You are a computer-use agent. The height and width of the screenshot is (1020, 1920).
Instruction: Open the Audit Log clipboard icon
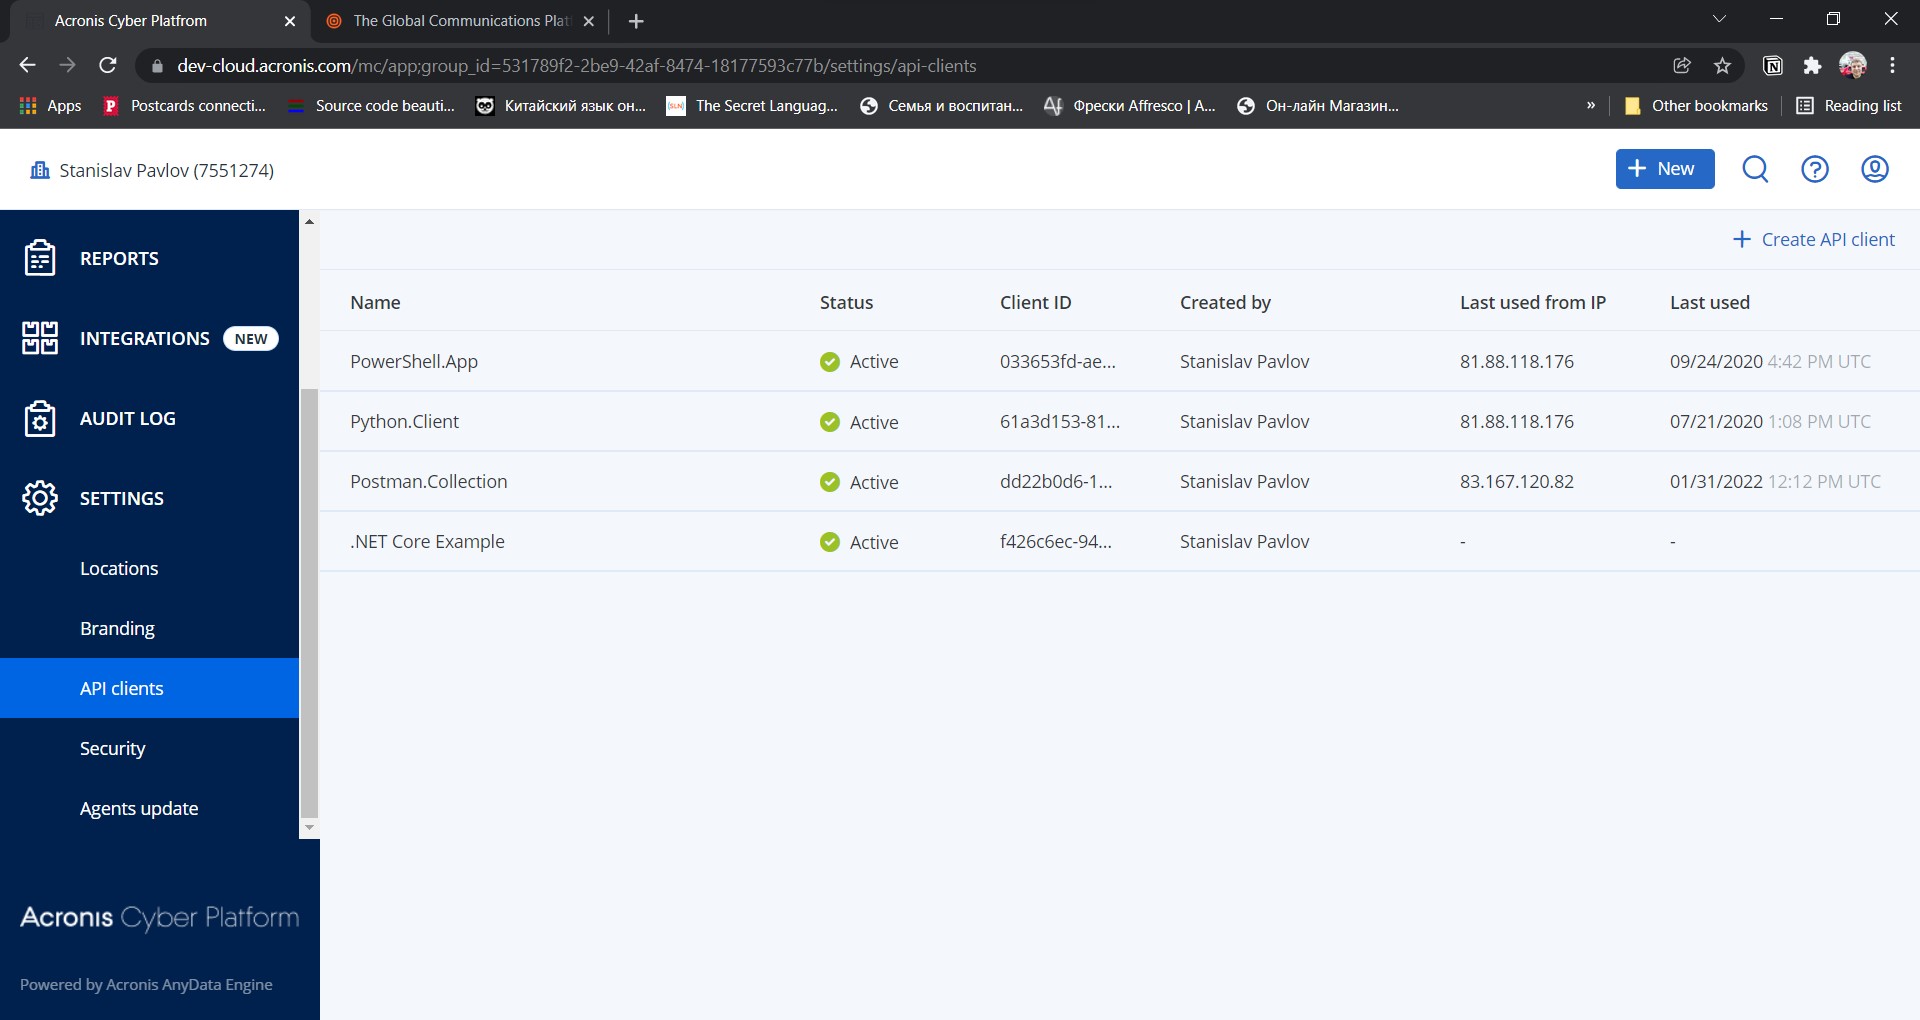point(40,418)
